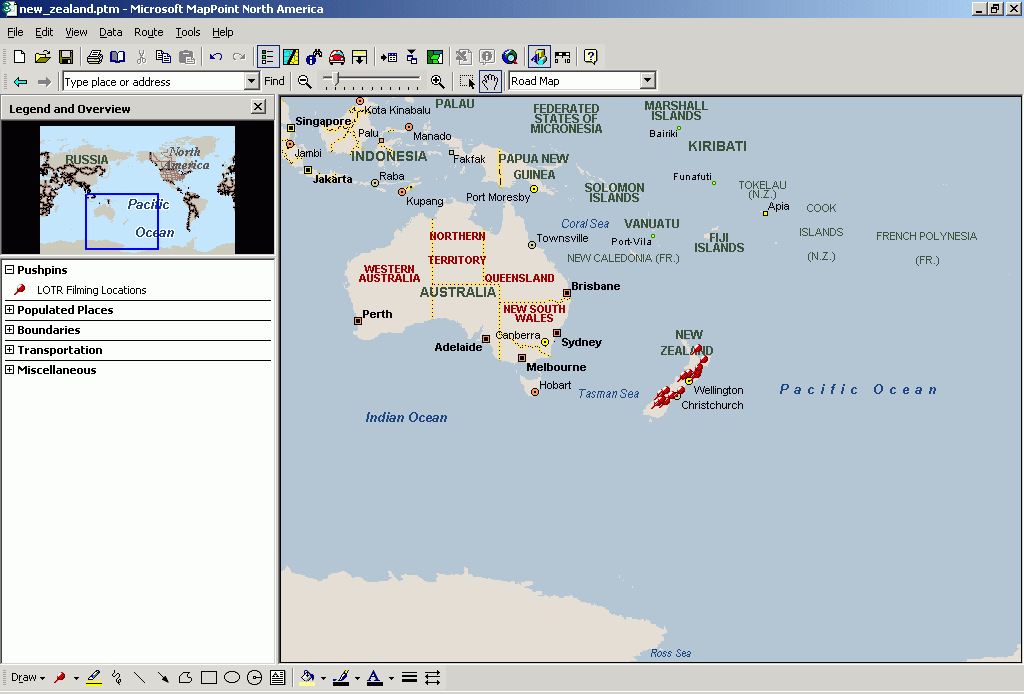Expand the Populated Places legend section
1024x694 pixels.
(x=10, y=310)
